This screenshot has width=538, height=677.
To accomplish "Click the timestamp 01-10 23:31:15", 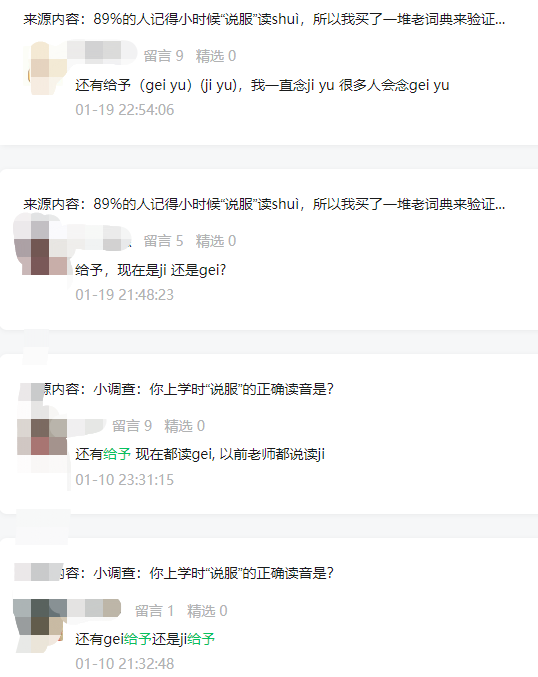I will 124,480.
